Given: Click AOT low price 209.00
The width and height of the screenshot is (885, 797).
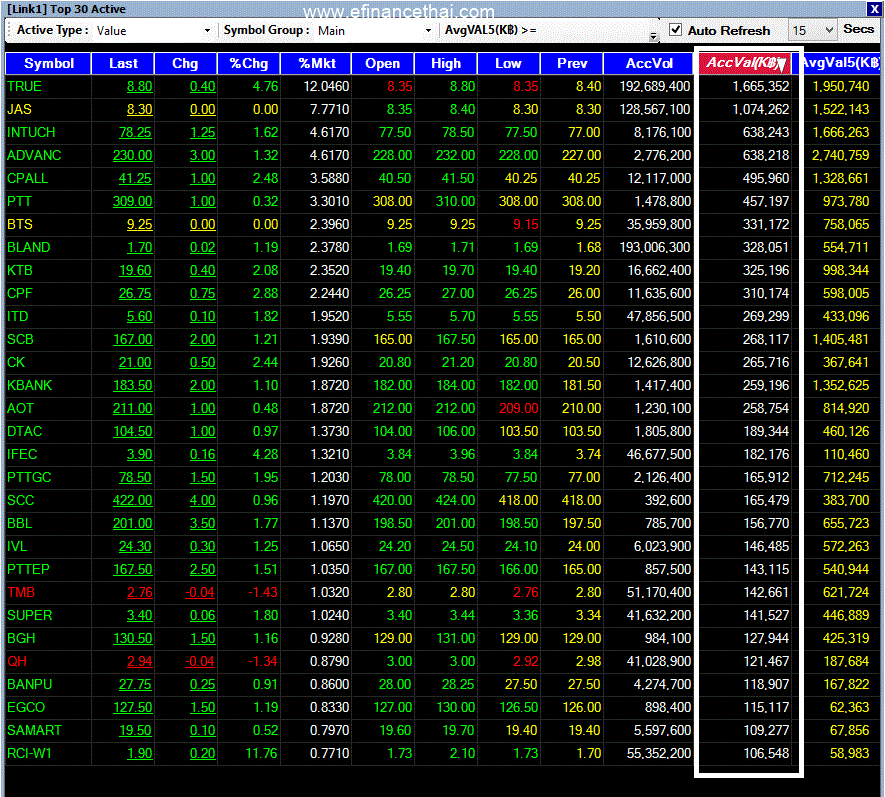Looking at the screenshot, I should click(518, 409).
